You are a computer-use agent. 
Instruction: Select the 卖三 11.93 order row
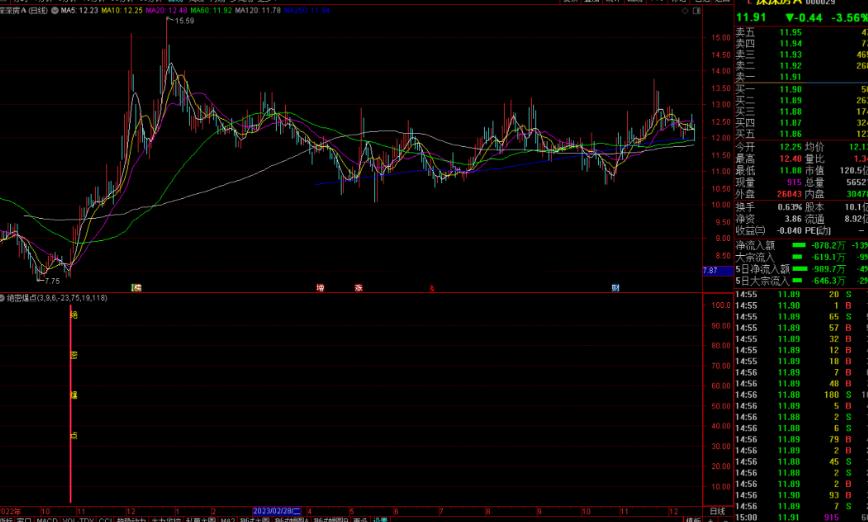coord(802,54)
